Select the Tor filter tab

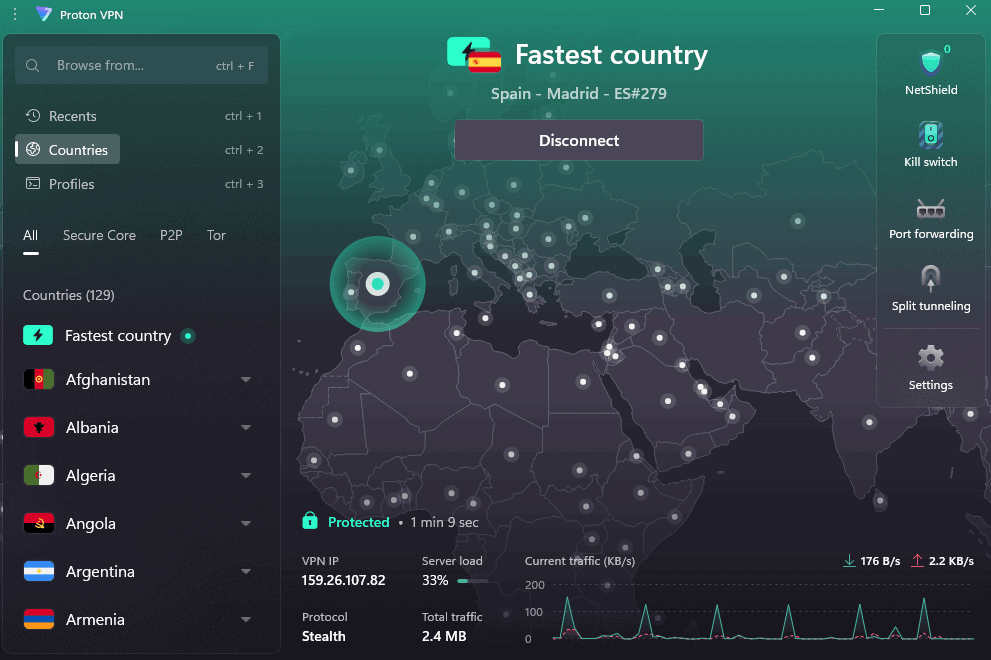coord(216,236)
